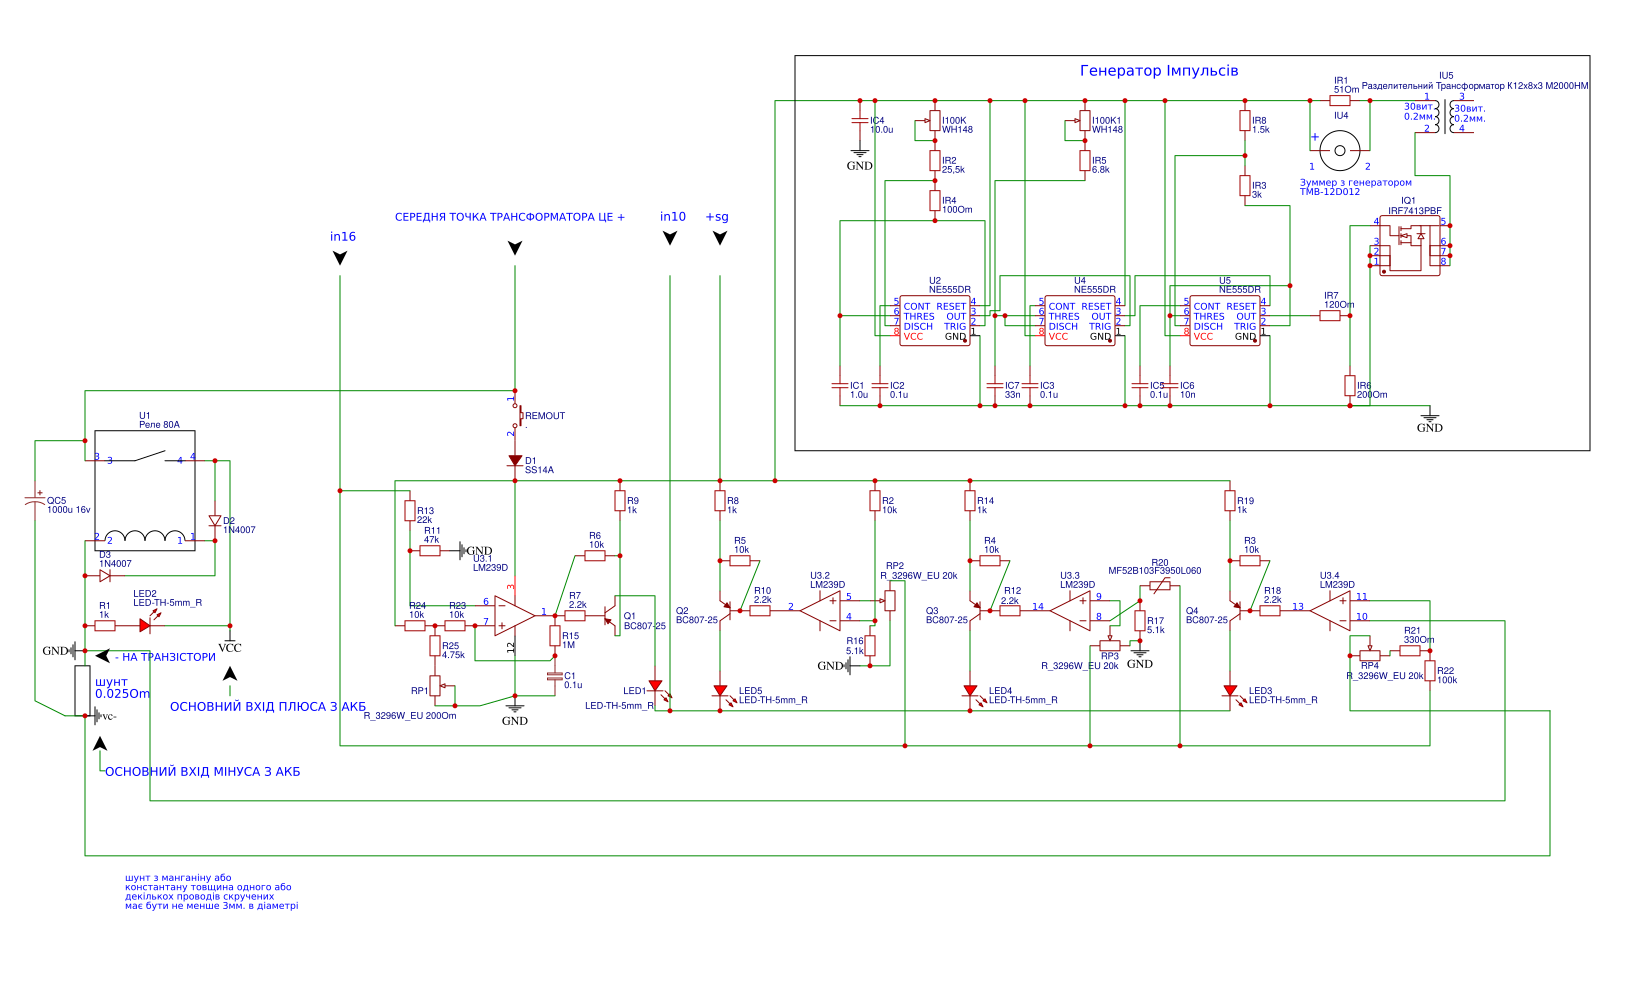This screenshot has height=1002, width=1652.
Task: Select the LED5 red LED symbol
Action: 720,691
